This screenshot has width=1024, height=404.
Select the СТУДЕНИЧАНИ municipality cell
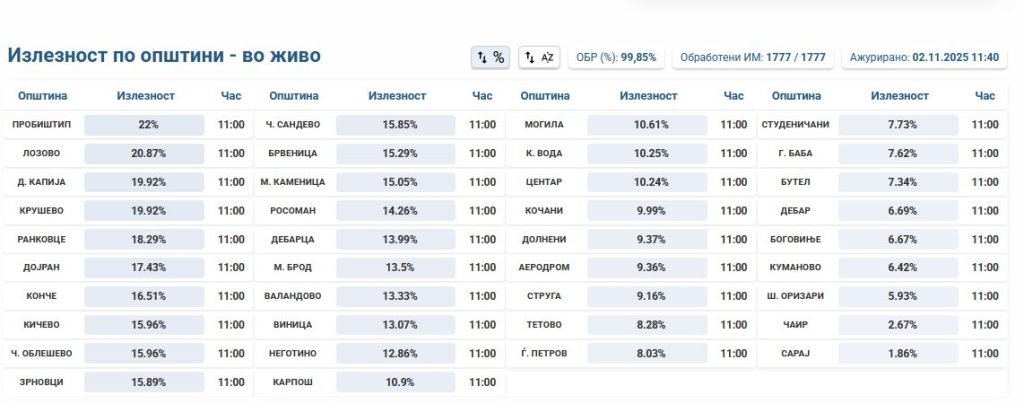797,125
